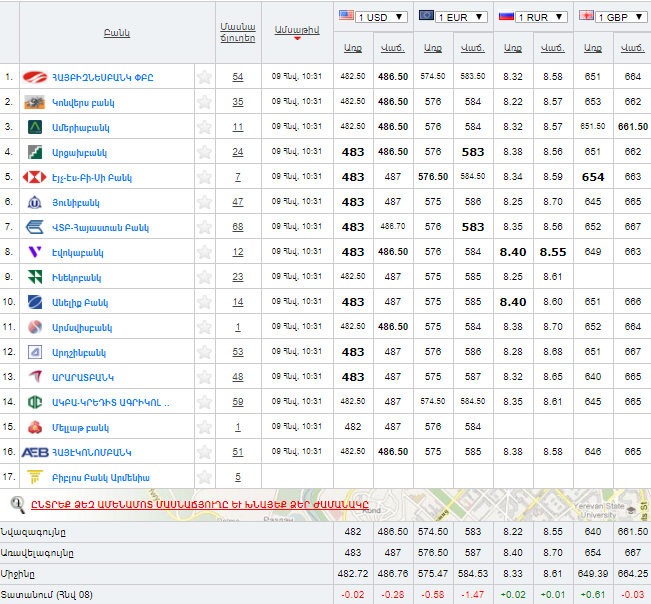Click the HayBusinessBank logo in row 1
Viewport: 651px width, 604px height.
point(35,77)
